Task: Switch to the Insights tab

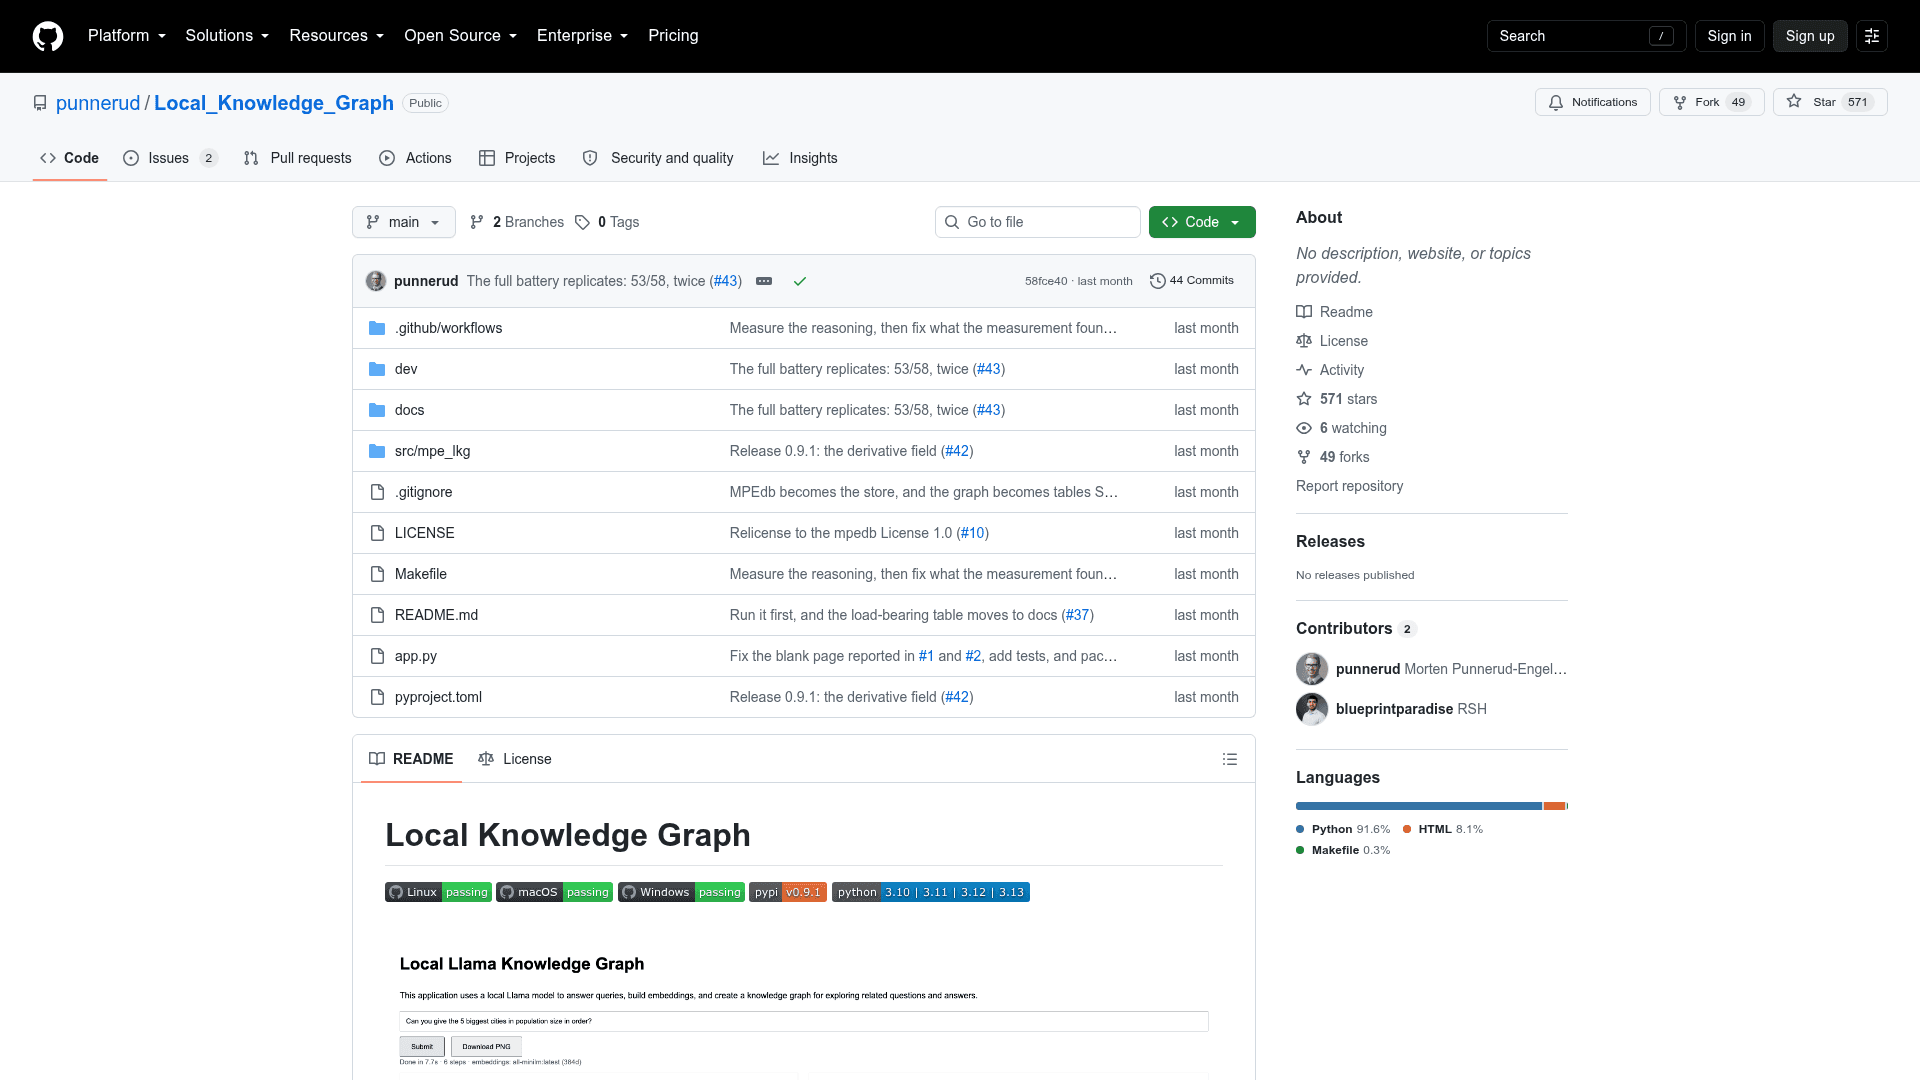Action: [x=800, y=158]
